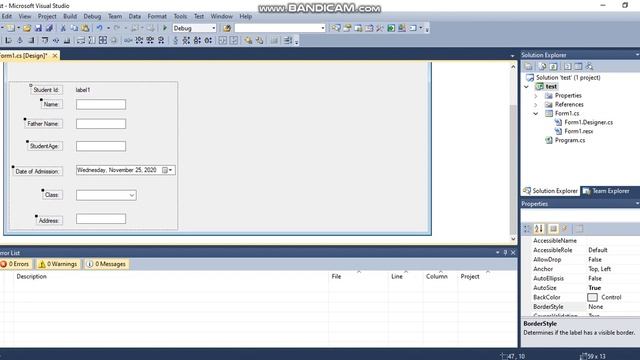Select Form1.resx in Solution Explorer

[579, 131]
